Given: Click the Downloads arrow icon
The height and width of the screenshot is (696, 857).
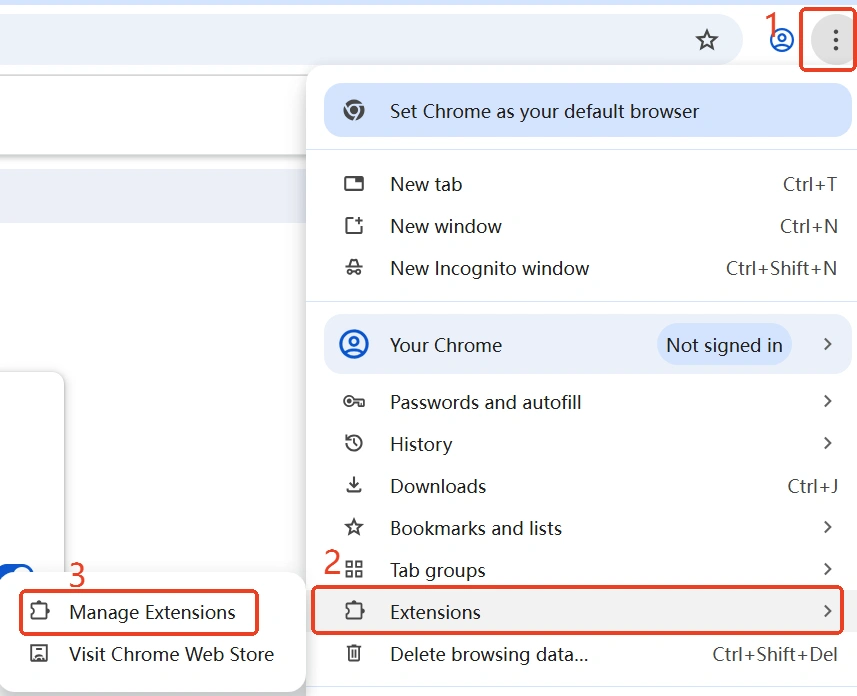Looking at the screenshot, I should [x=354, y=486].
